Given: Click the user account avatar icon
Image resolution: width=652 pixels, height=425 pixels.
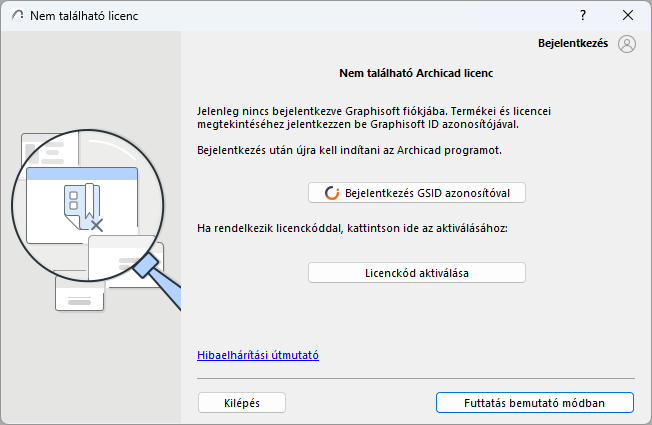Looking at the screenshot, I should [627, 44].
